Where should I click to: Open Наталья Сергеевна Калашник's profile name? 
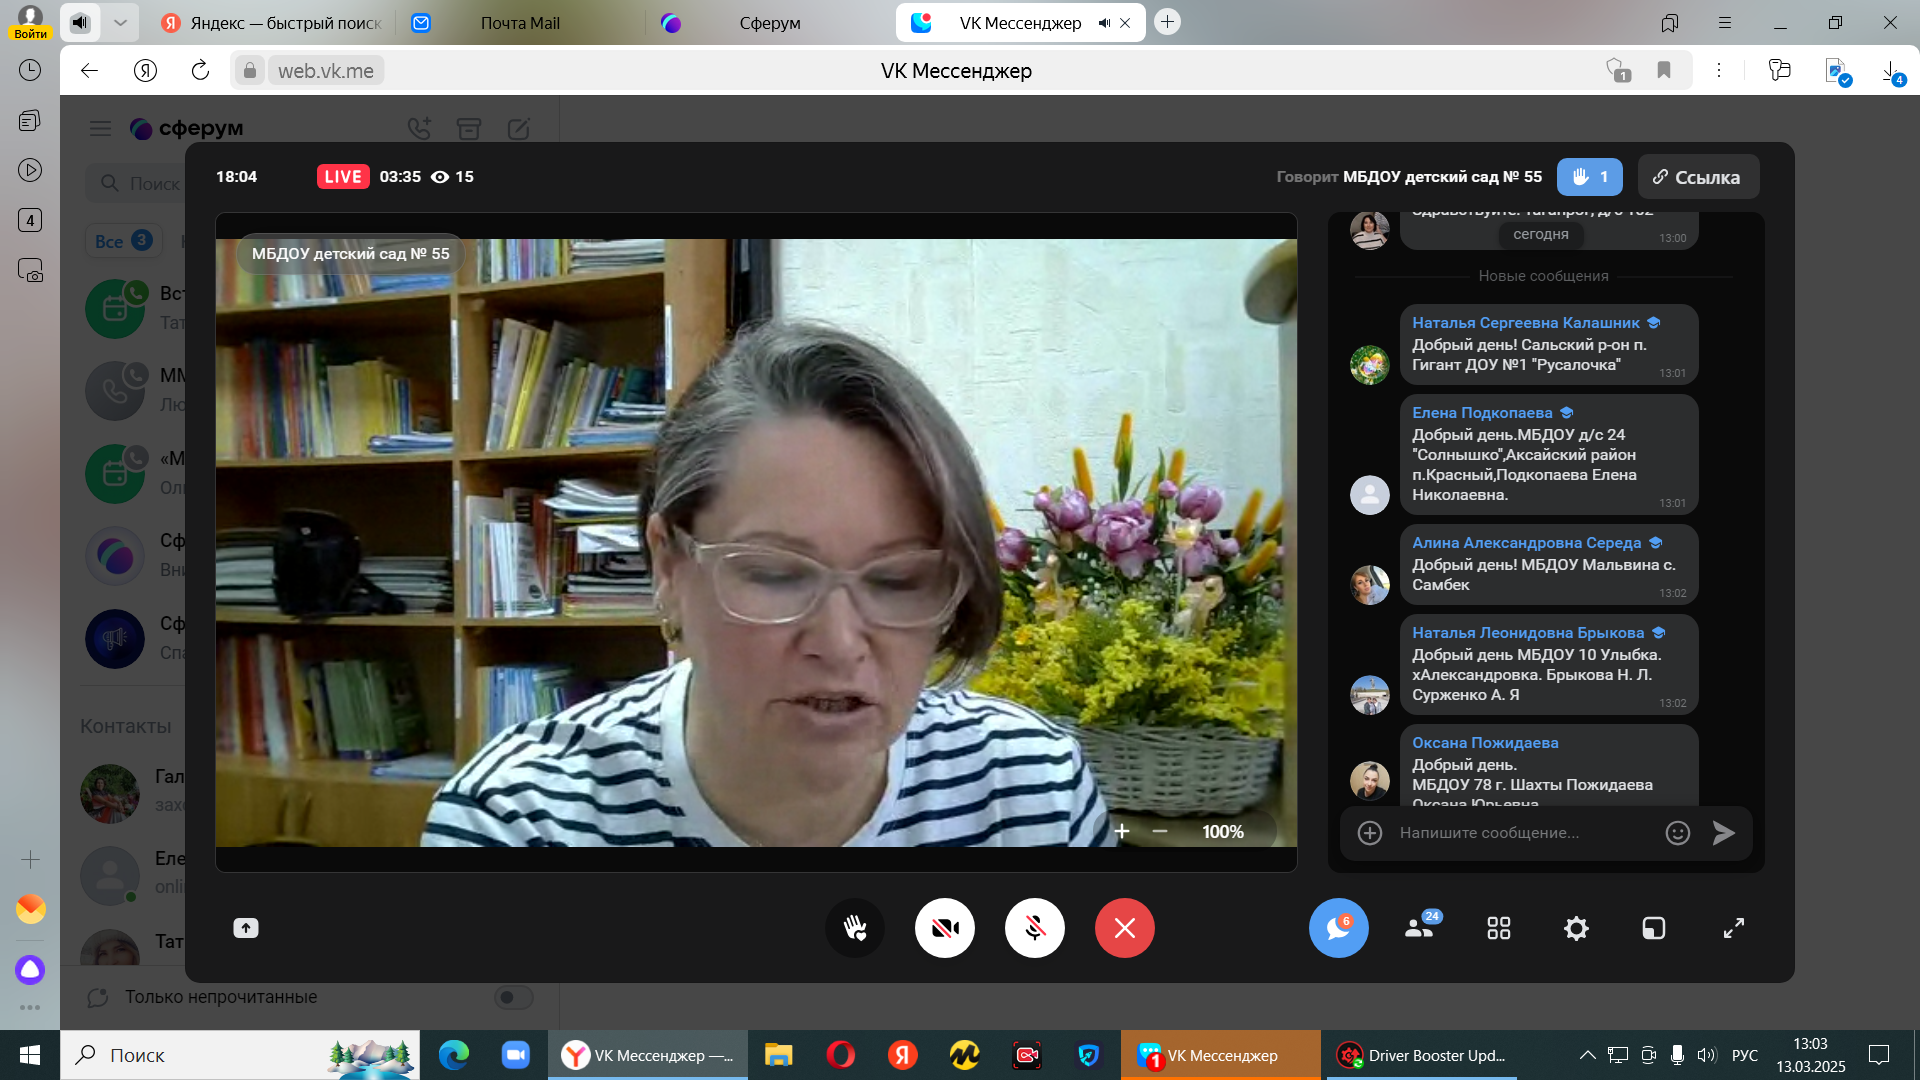coord(1526,323)
